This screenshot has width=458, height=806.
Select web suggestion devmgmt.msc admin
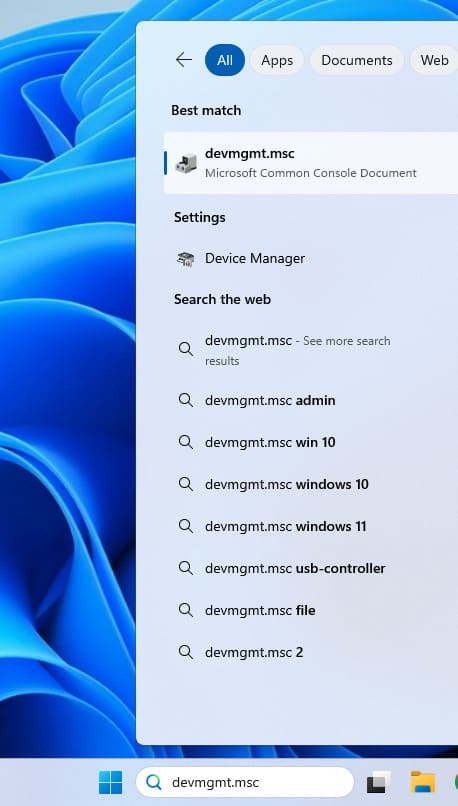311,400
